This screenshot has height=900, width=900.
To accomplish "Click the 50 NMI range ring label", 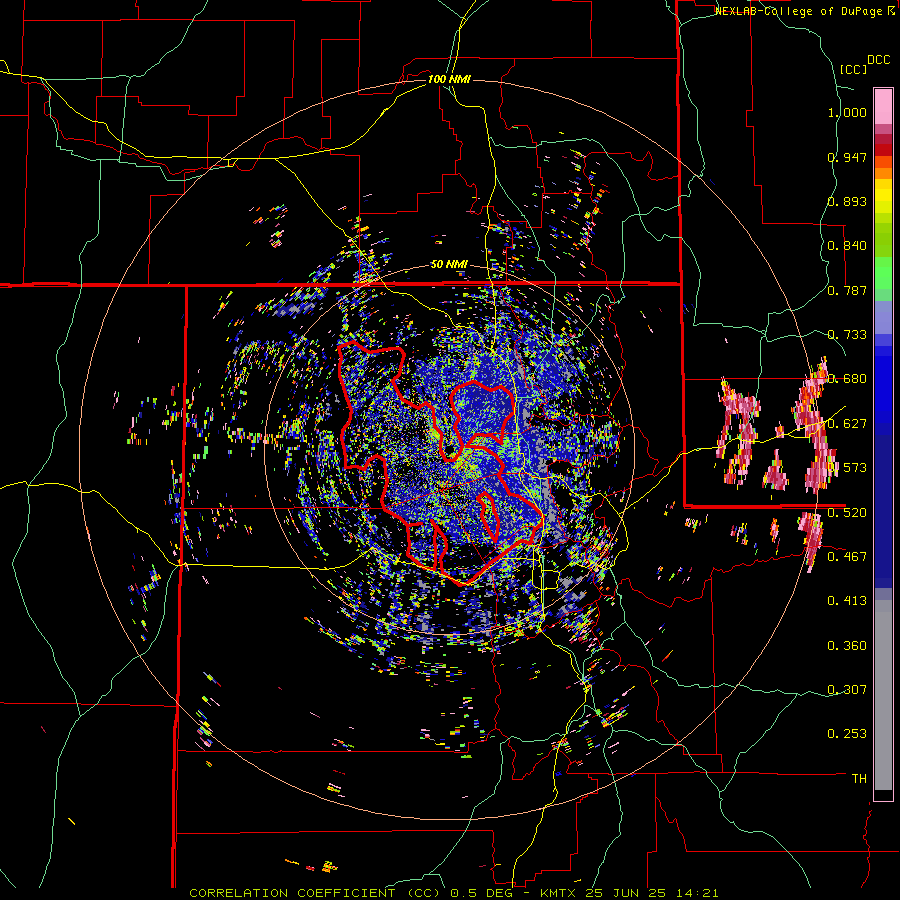I will click(x=449, y=265).
